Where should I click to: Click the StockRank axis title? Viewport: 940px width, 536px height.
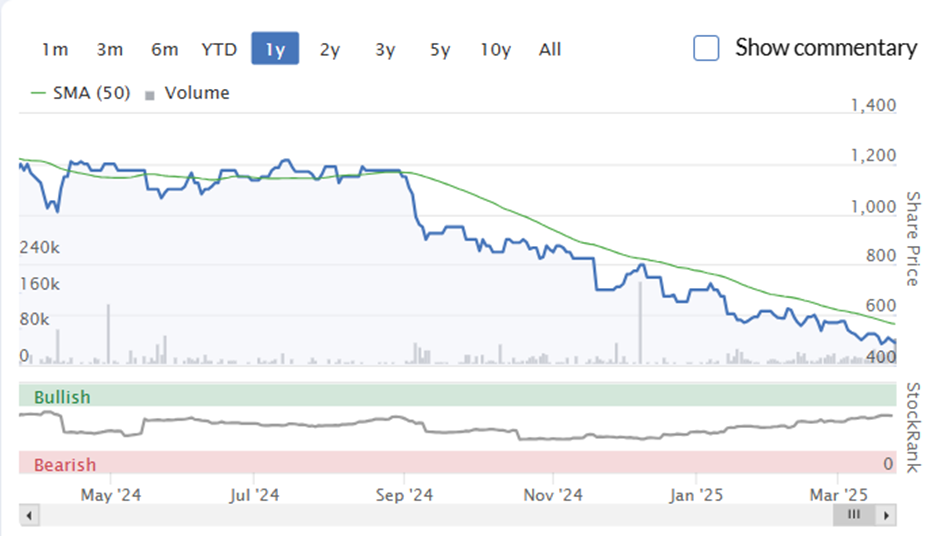pyautogui.click(x=912, y=427)
